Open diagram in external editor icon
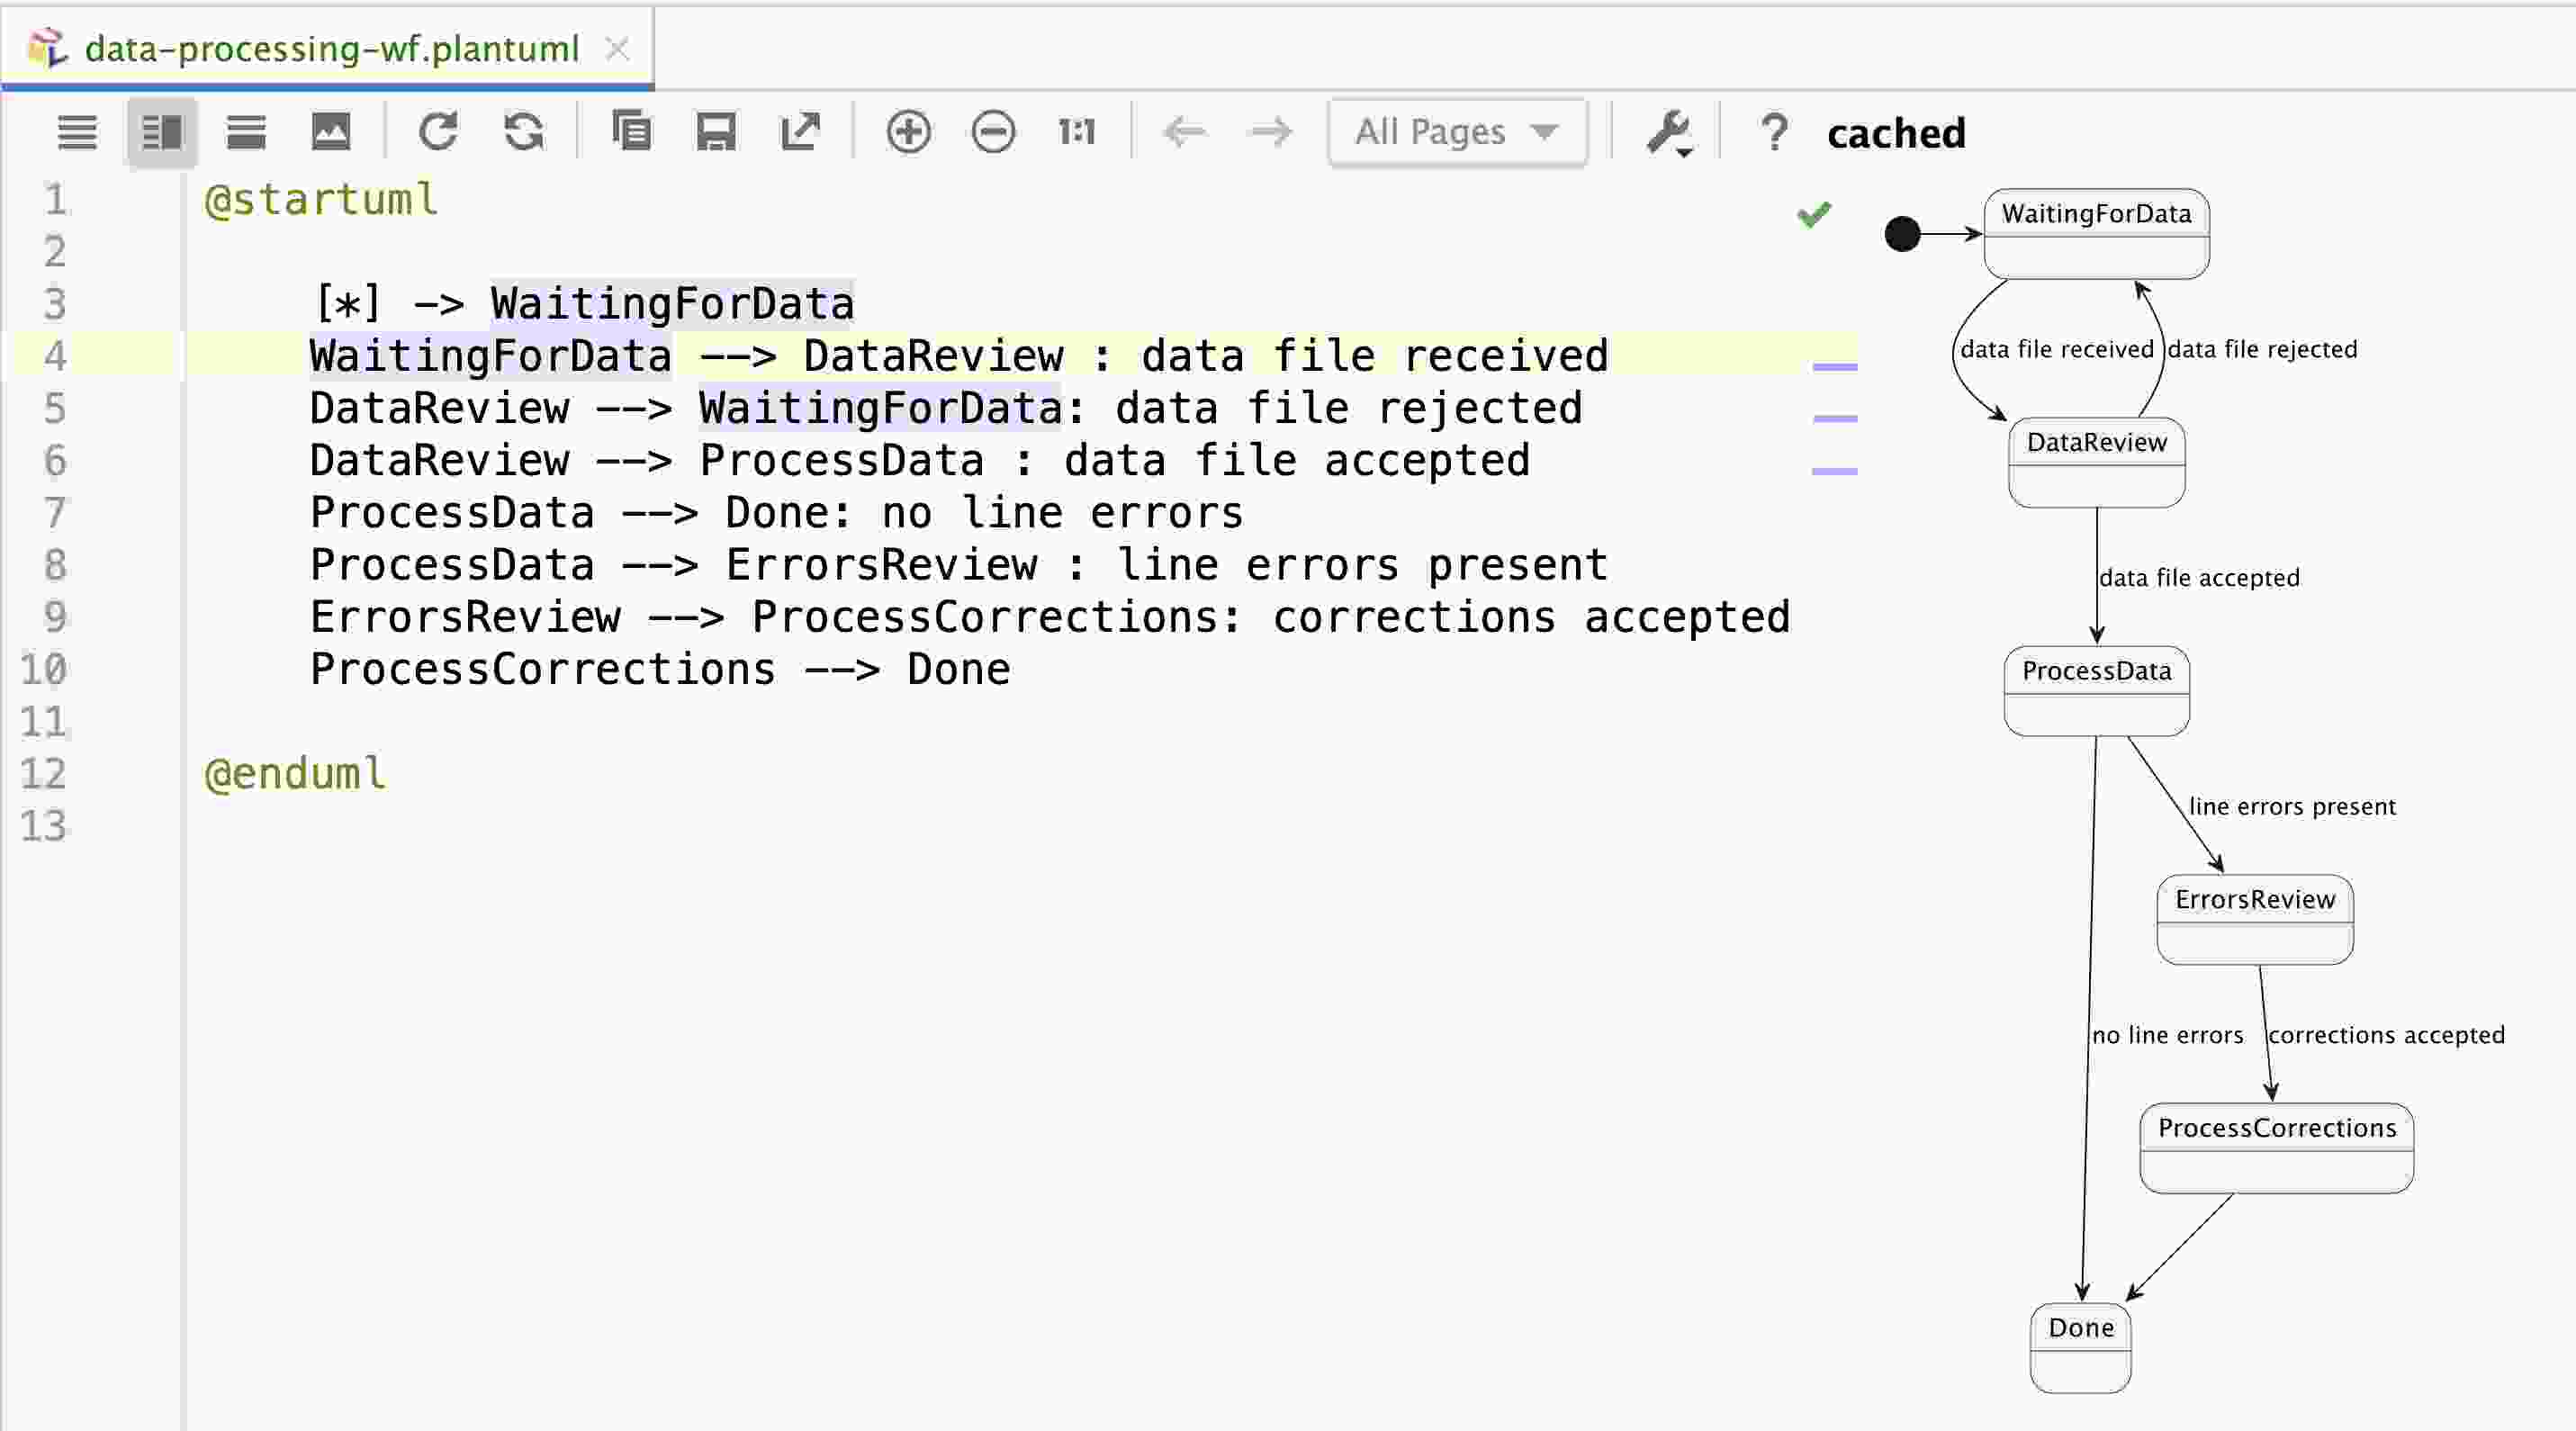 [800, 132]
